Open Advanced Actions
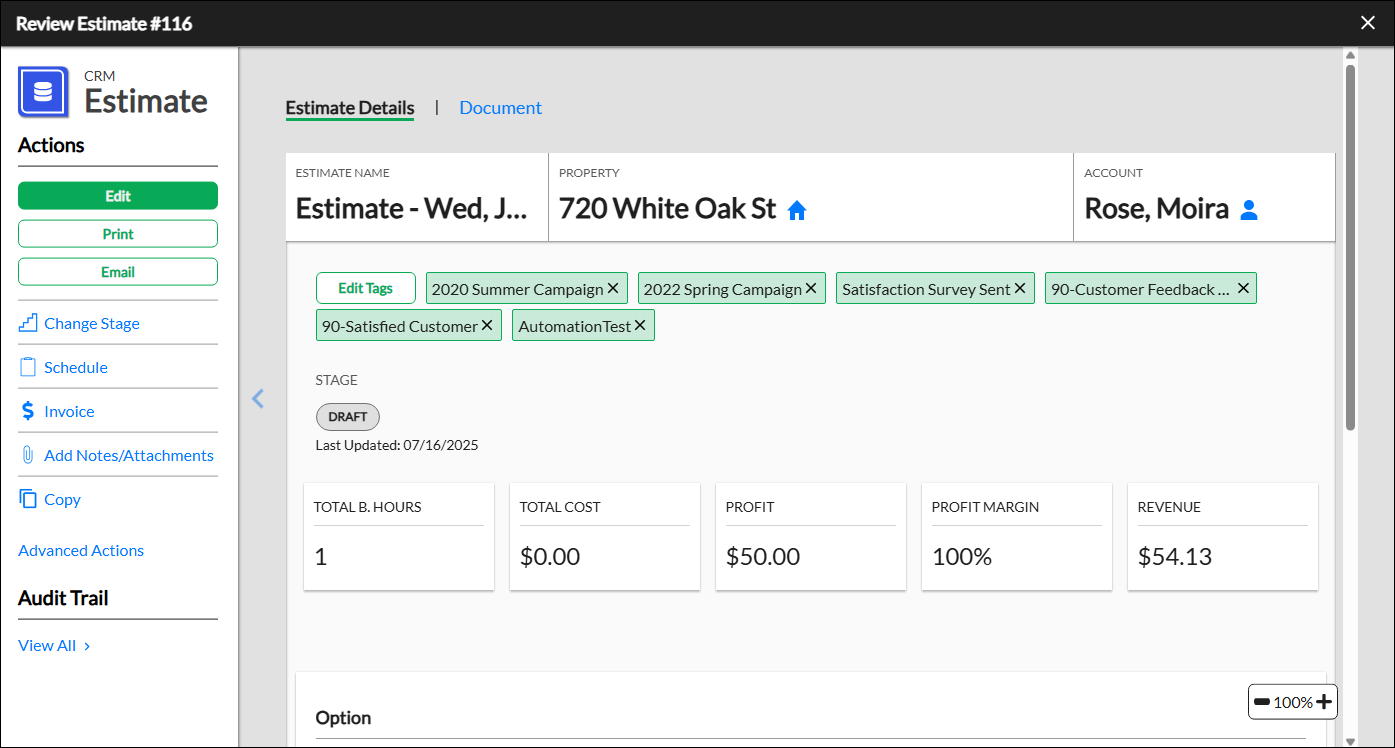The width and height of the screenshot is (1395, 748). coord(81,550)
